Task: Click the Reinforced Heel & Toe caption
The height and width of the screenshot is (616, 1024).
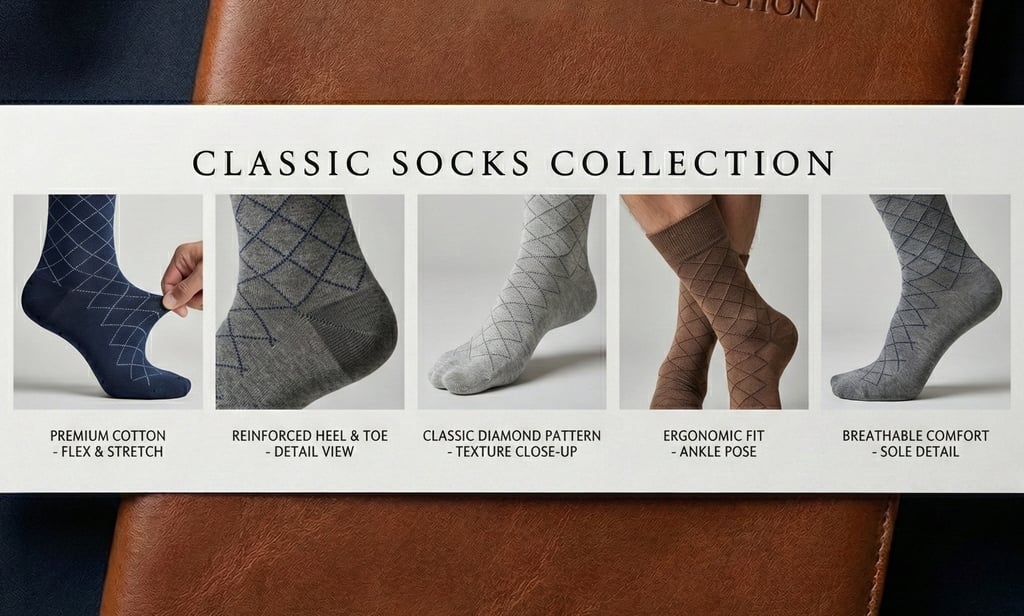Action: pos(310,436)
